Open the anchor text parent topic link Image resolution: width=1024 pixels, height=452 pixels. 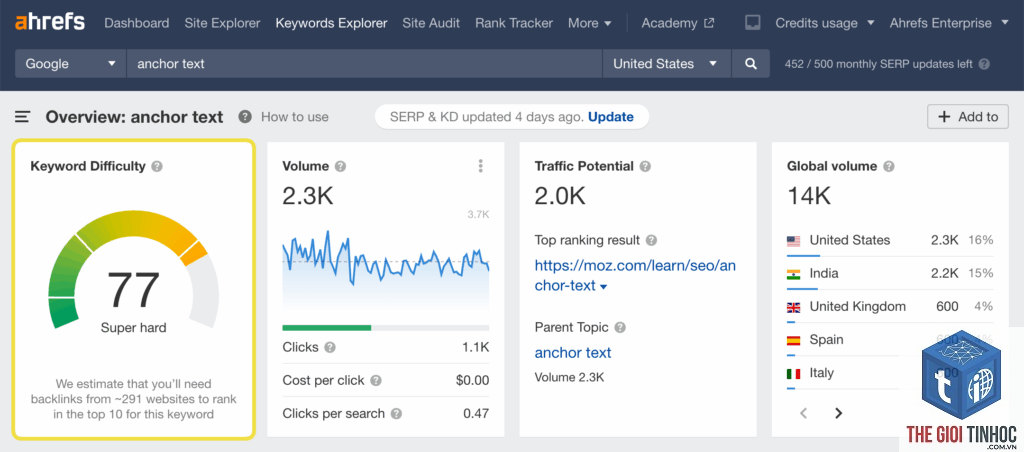pos(573,353)
